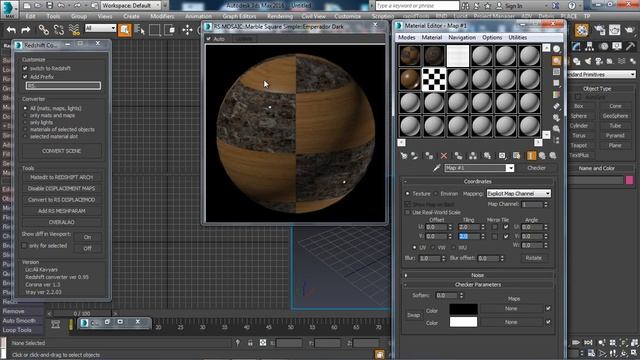Click the pink object color swatch

coord(630,180)
